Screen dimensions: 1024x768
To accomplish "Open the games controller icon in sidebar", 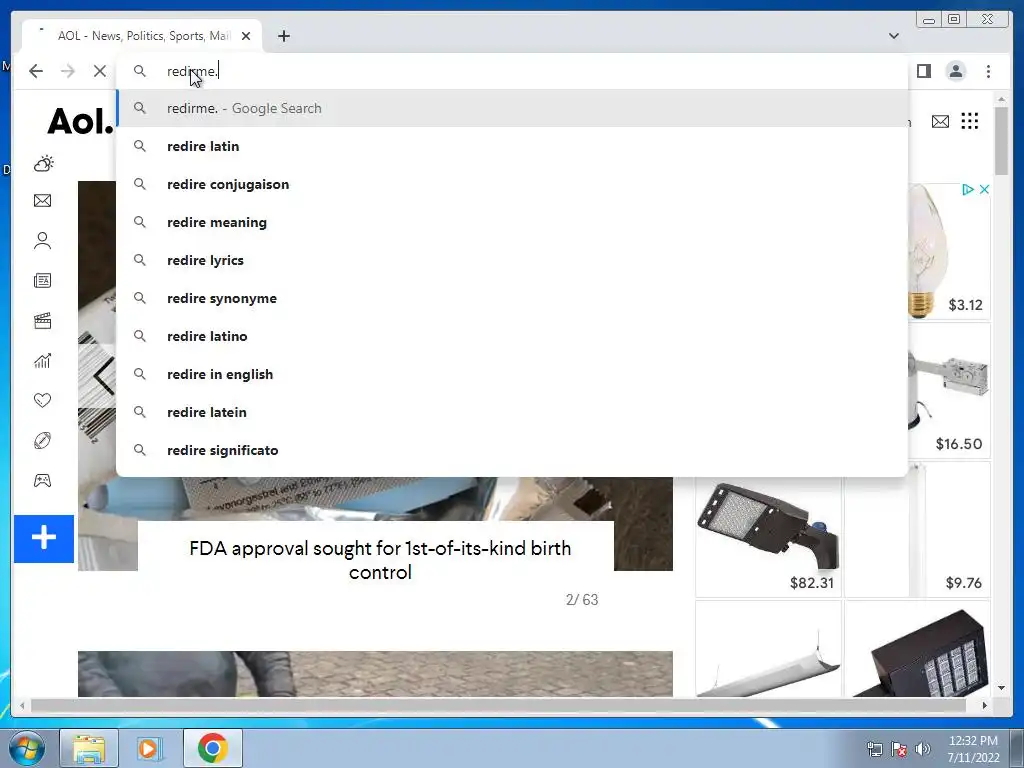I will (42, 481).
